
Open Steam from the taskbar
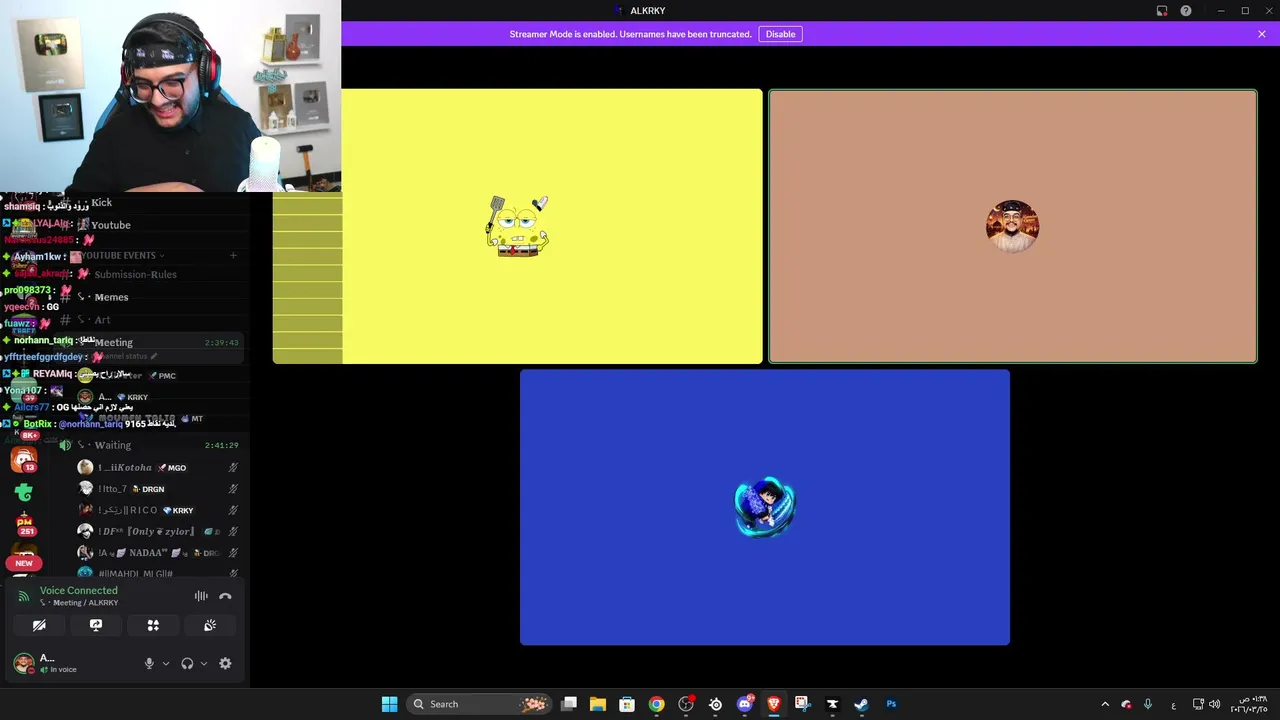click(861, 704)
